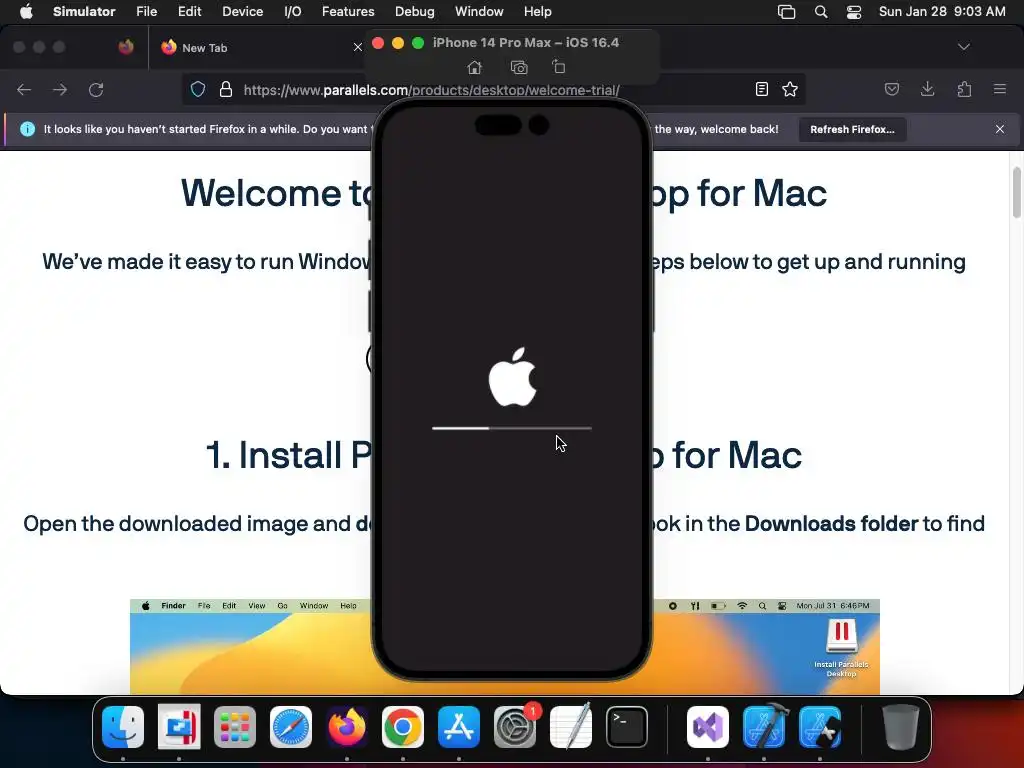Open the Features menu
The height and width of the screenshot is (768, 1024).
coord(348,12)
